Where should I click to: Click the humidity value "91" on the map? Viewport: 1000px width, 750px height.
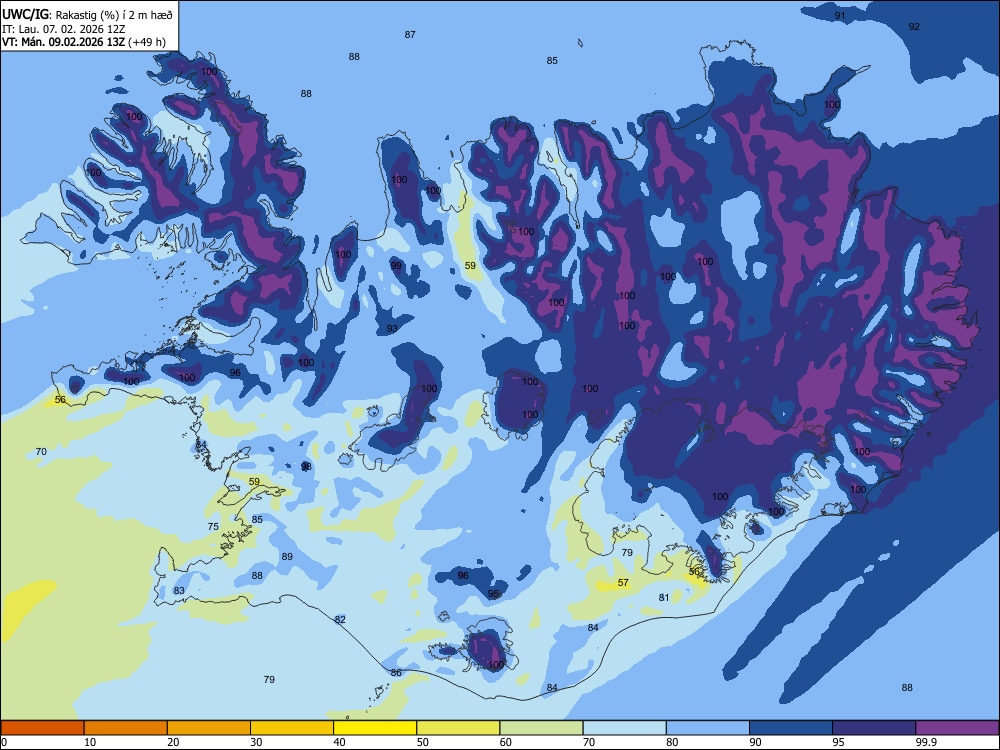[840, 15]
